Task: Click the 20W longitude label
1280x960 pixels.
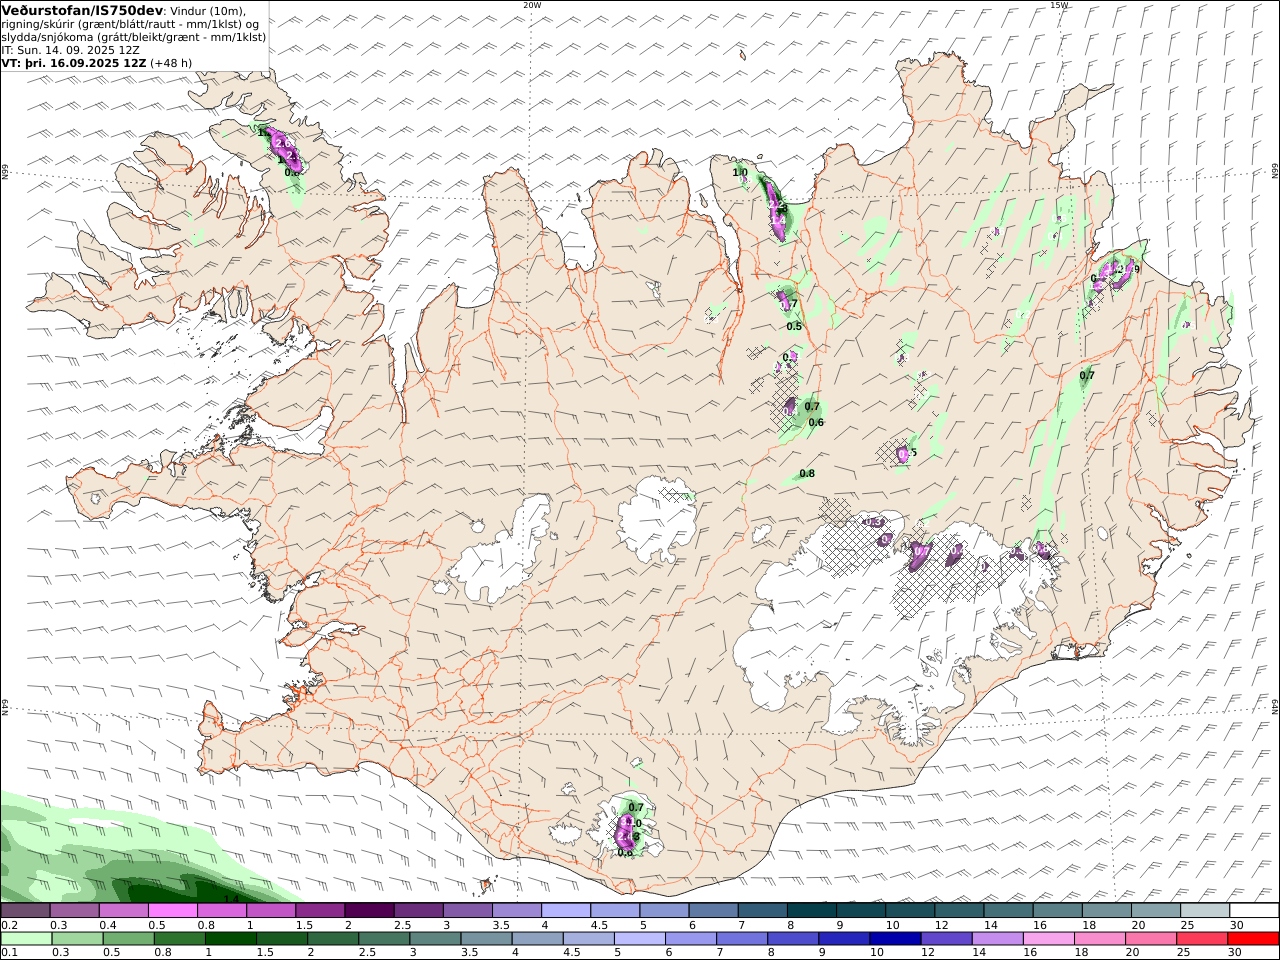Action: 532,5
